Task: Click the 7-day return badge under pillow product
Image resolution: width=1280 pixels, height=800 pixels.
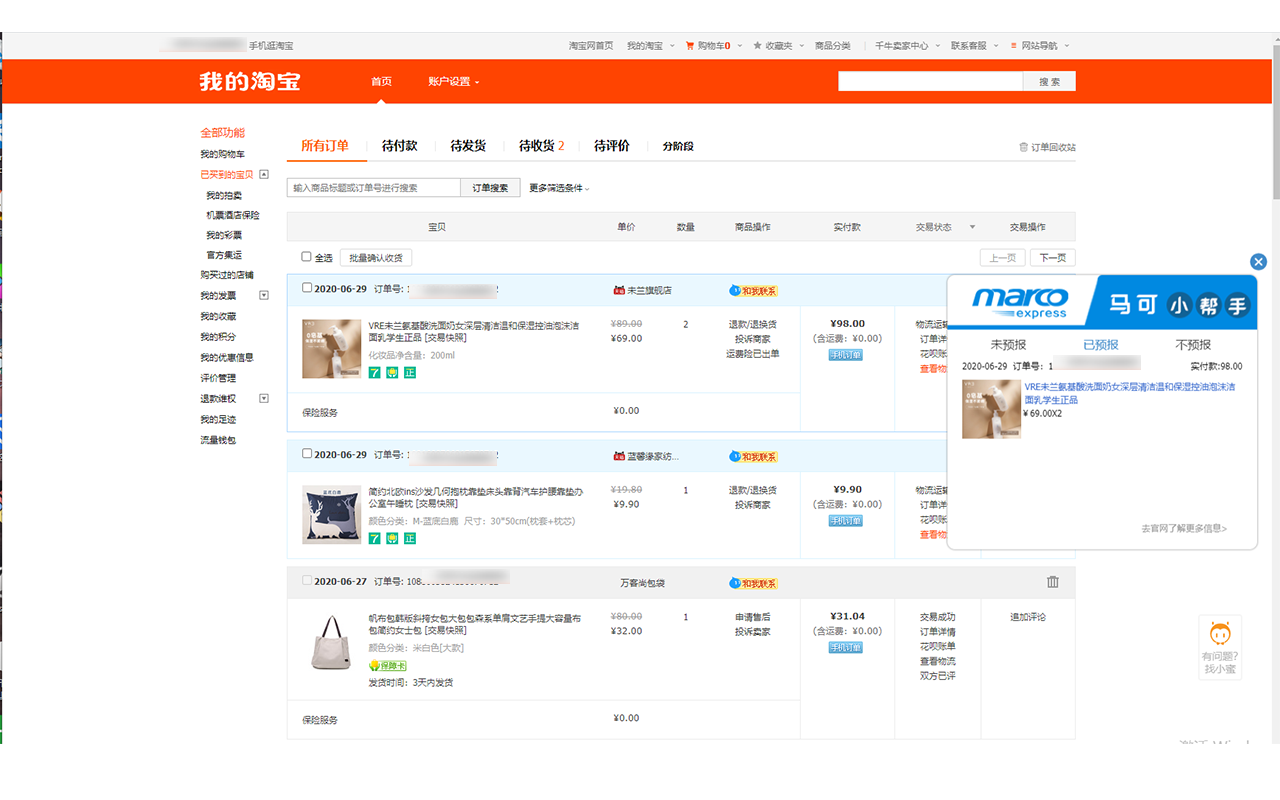Action: pos(375,538)
